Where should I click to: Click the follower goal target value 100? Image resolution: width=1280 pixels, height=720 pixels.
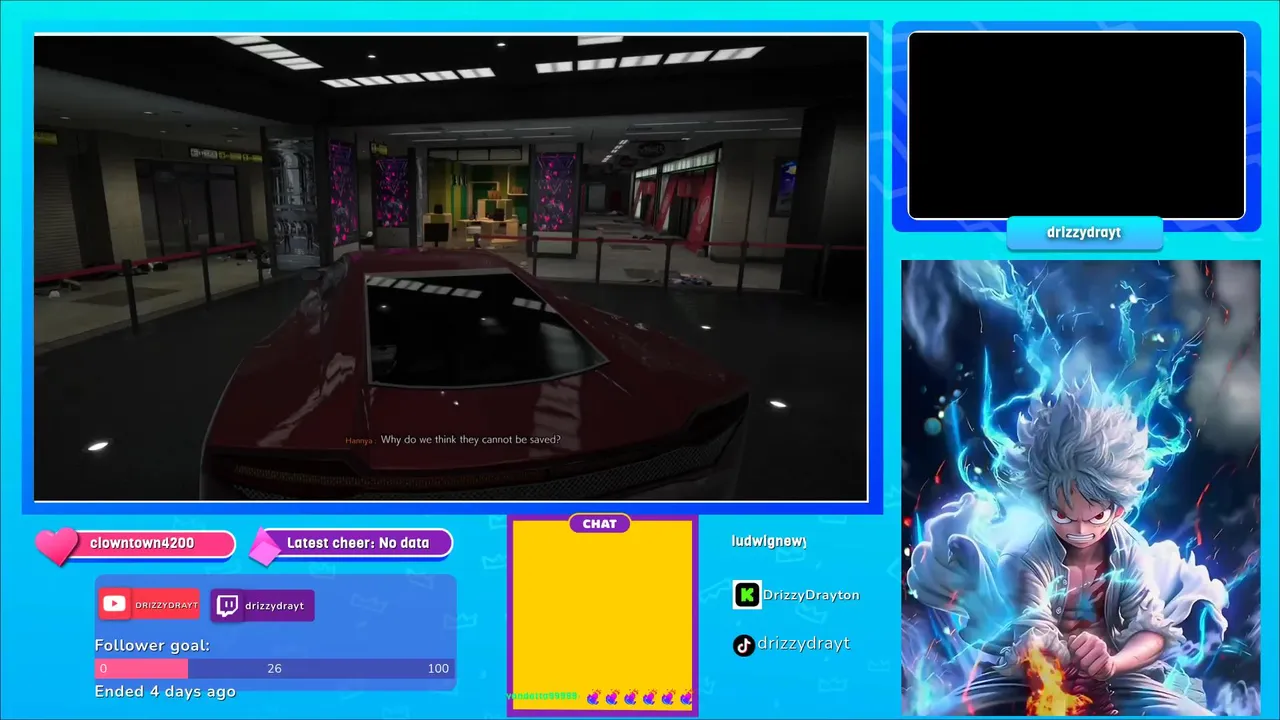coord(438,668)
